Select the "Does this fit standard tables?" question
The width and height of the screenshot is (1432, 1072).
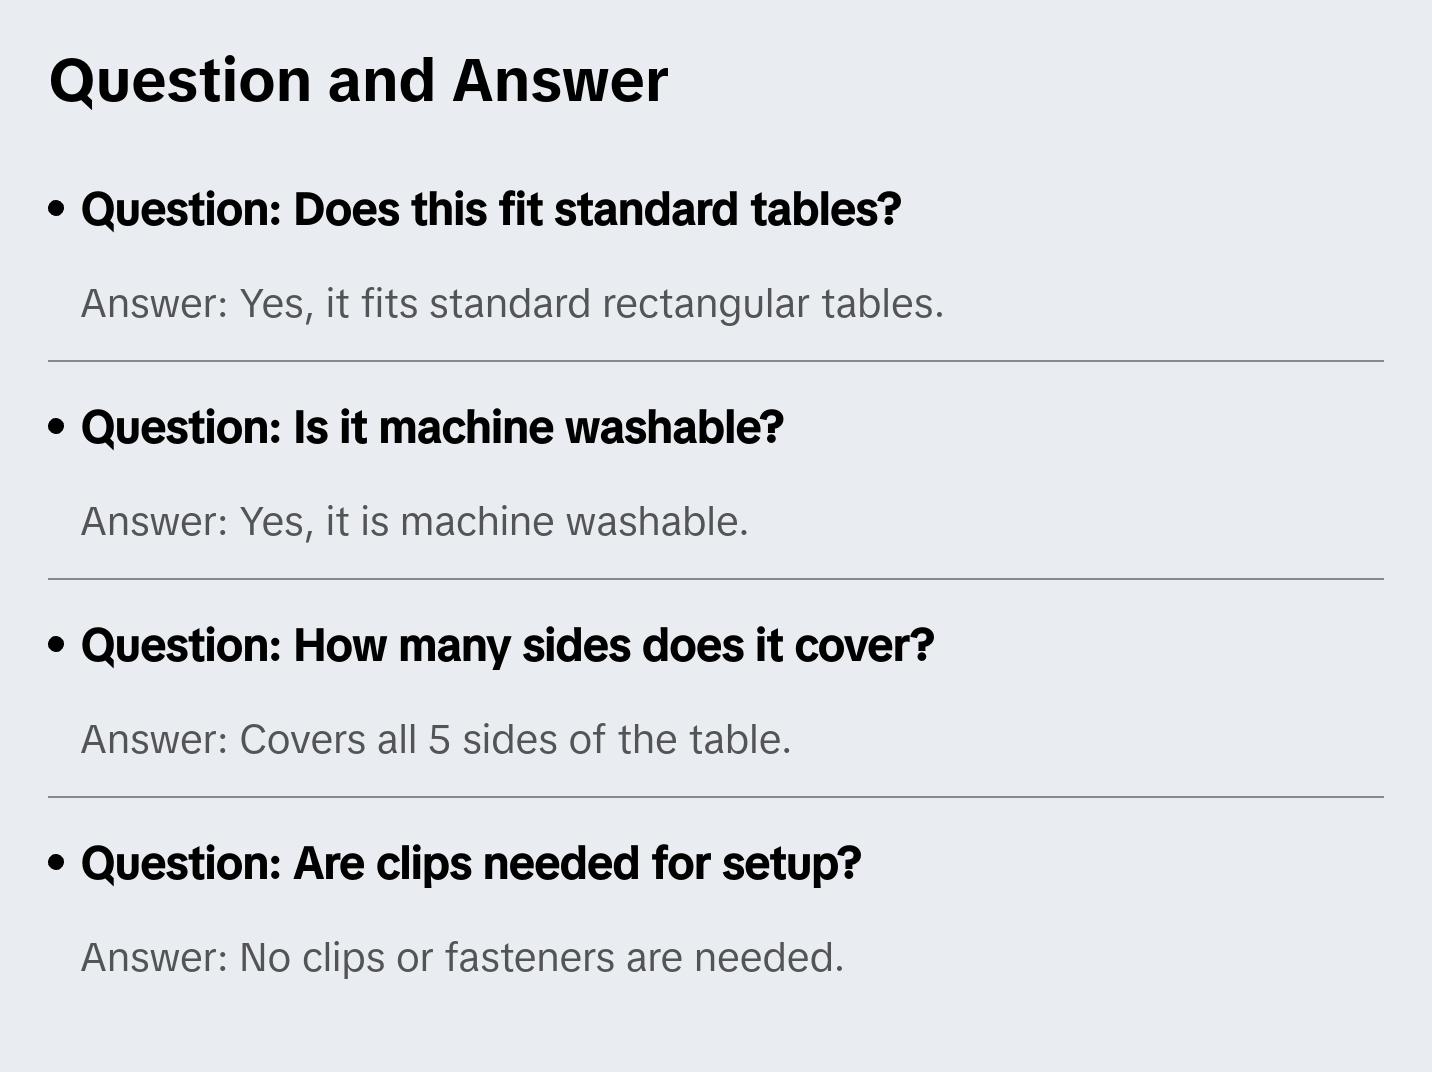tap(491, 210)
